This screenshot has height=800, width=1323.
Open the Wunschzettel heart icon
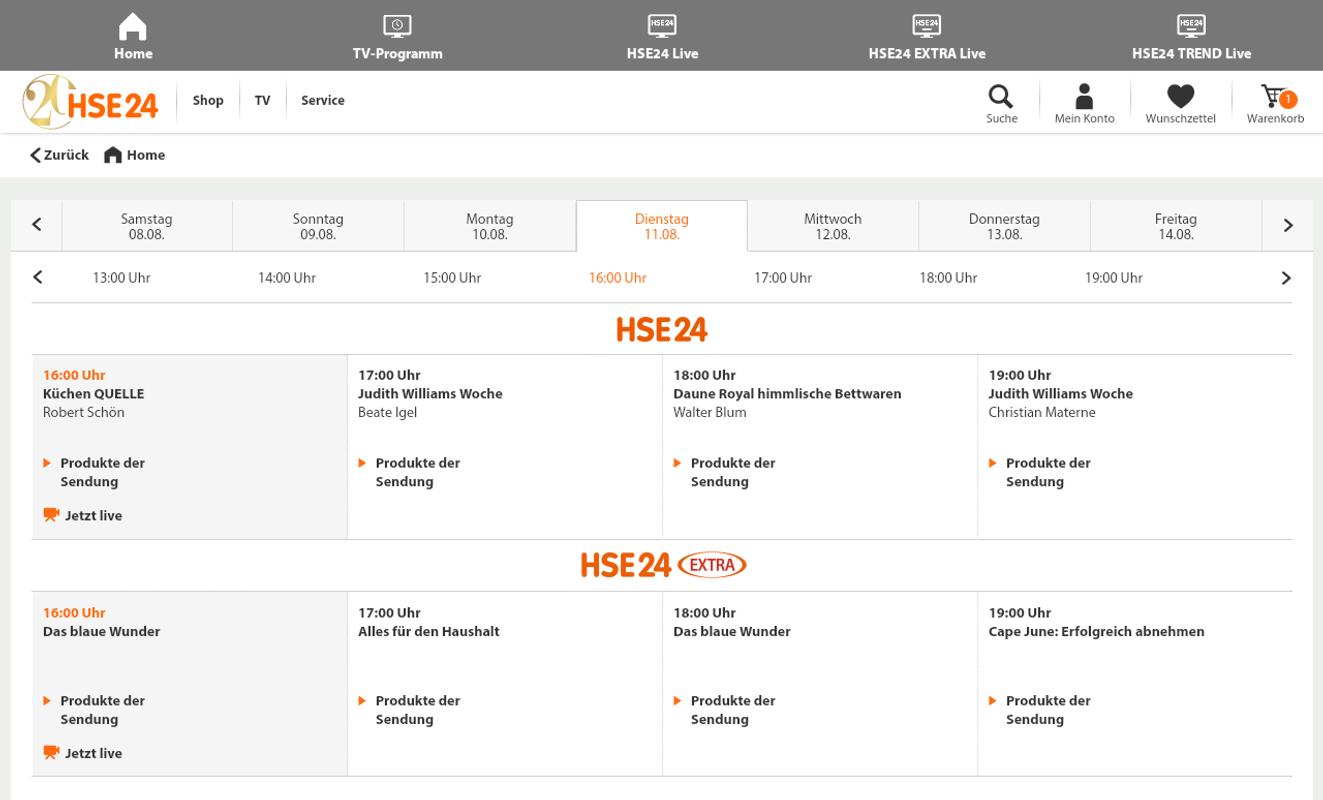coord(1180,96)
